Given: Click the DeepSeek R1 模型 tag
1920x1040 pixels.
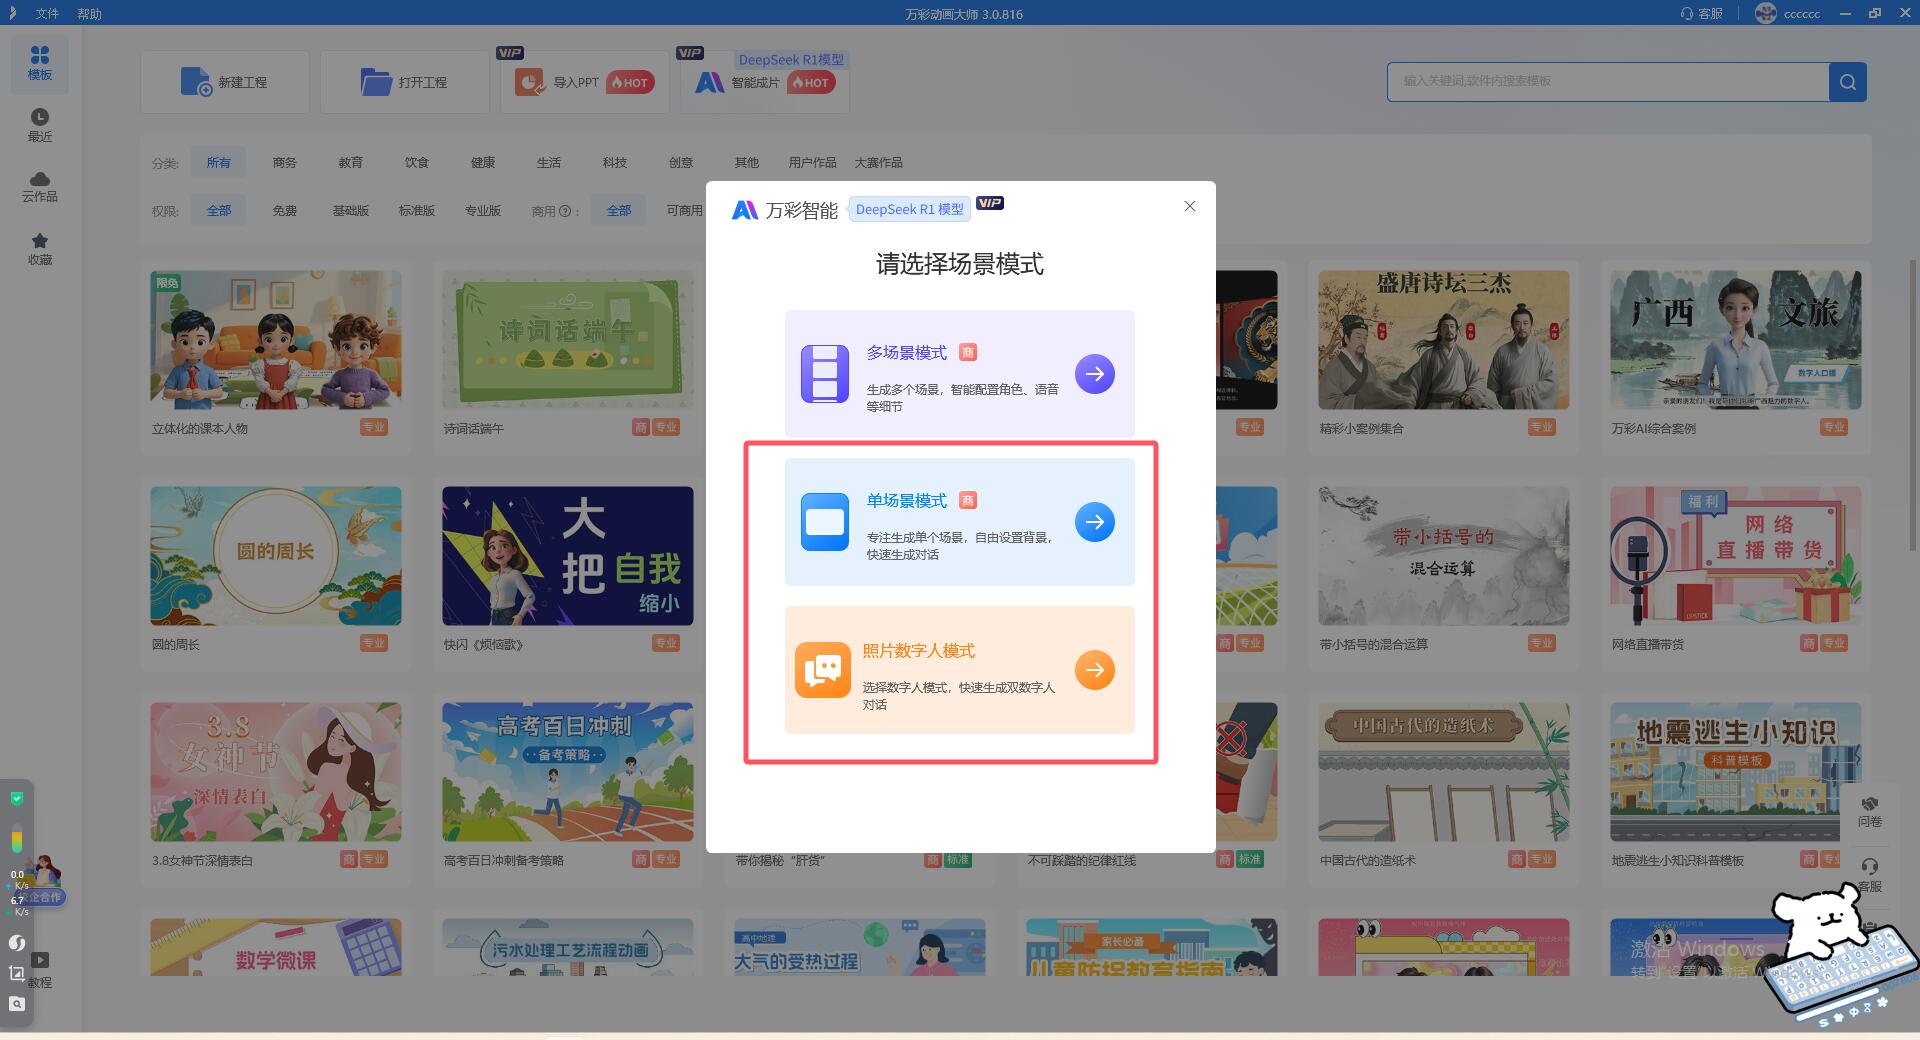Looking at the screenshot, I should click(910, 209).
